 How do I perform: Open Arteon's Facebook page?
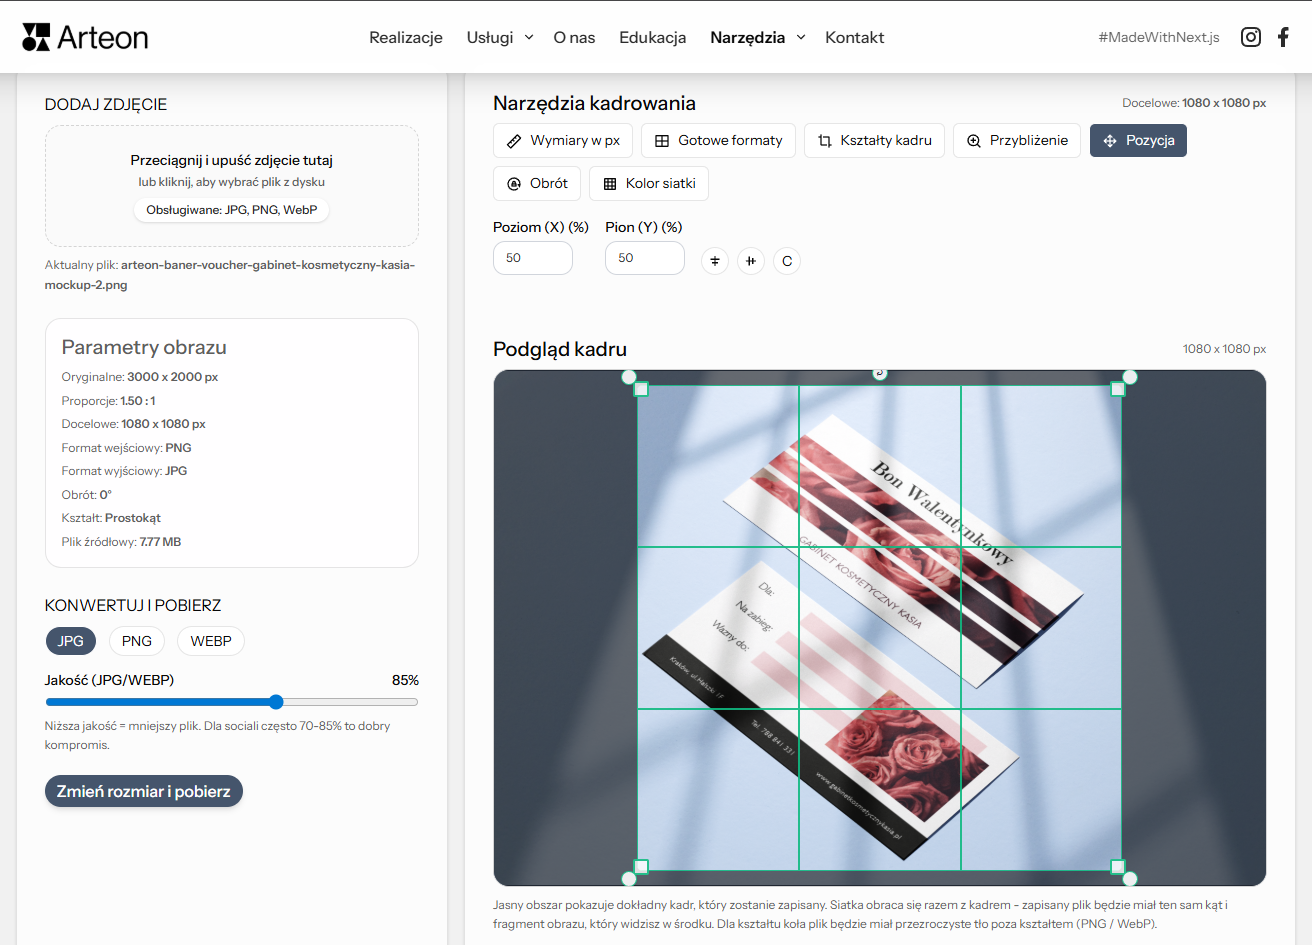pos(1283,36)
